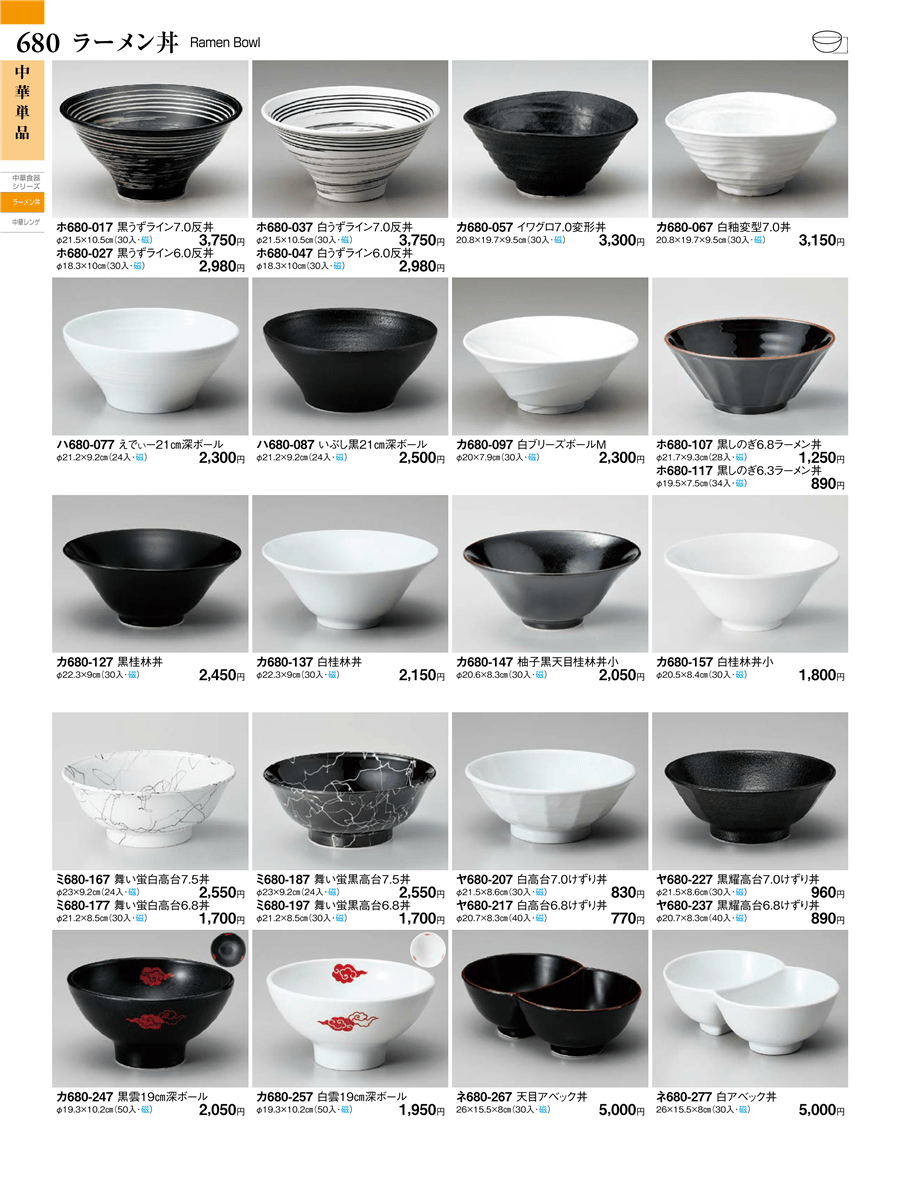Click small round inset on 黒雲 bowl photo
Viewport: 900px width, 1187px height.
[x=229, y=949]
